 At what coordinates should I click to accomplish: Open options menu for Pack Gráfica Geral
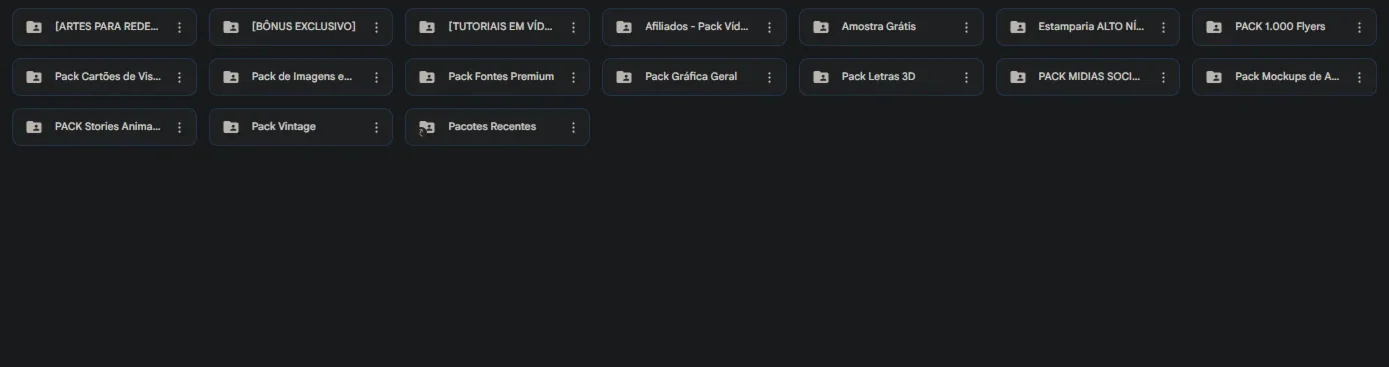click(769, 77)
